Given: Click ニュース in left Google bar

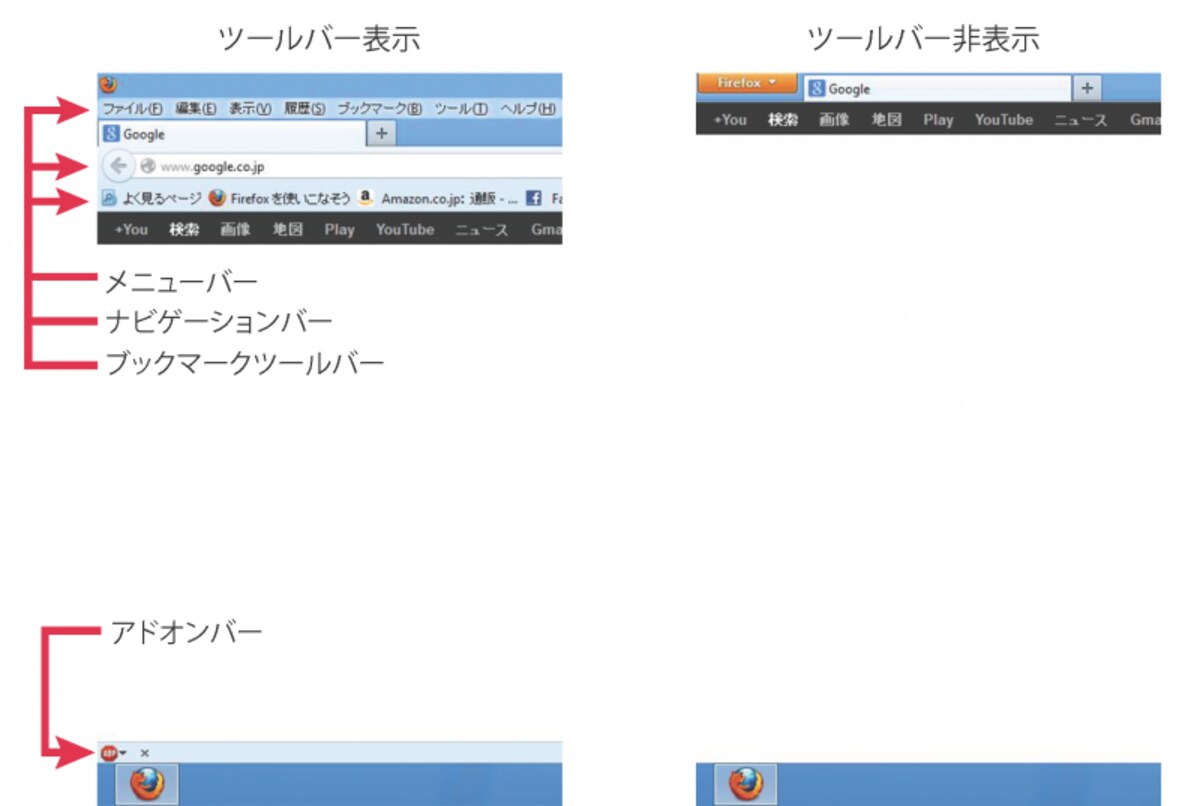Looking at the screenshot, I should click(482, 229).
